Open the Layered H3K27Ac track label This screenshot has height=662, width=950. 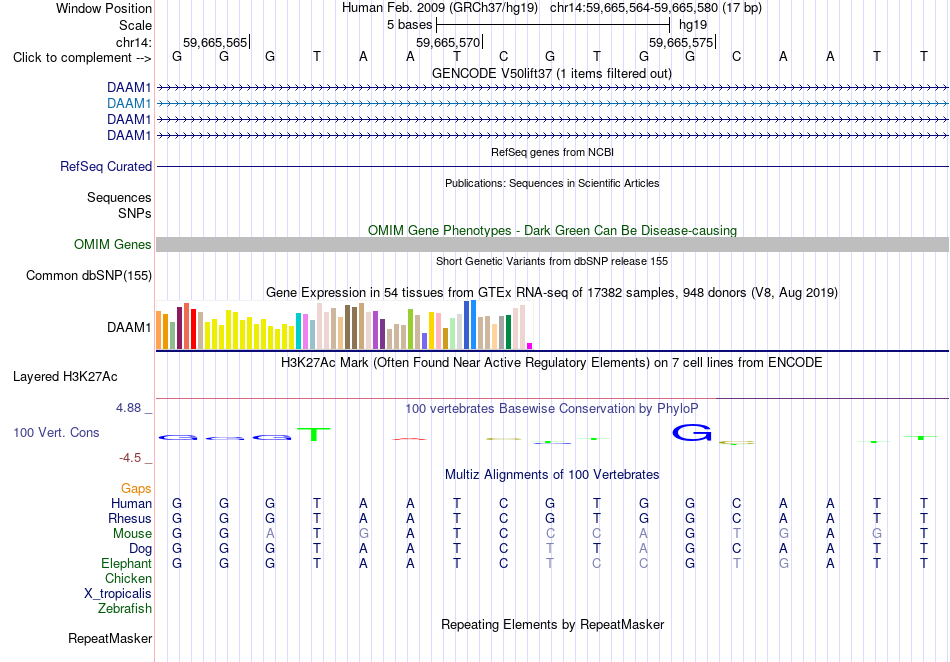point(65,377)
